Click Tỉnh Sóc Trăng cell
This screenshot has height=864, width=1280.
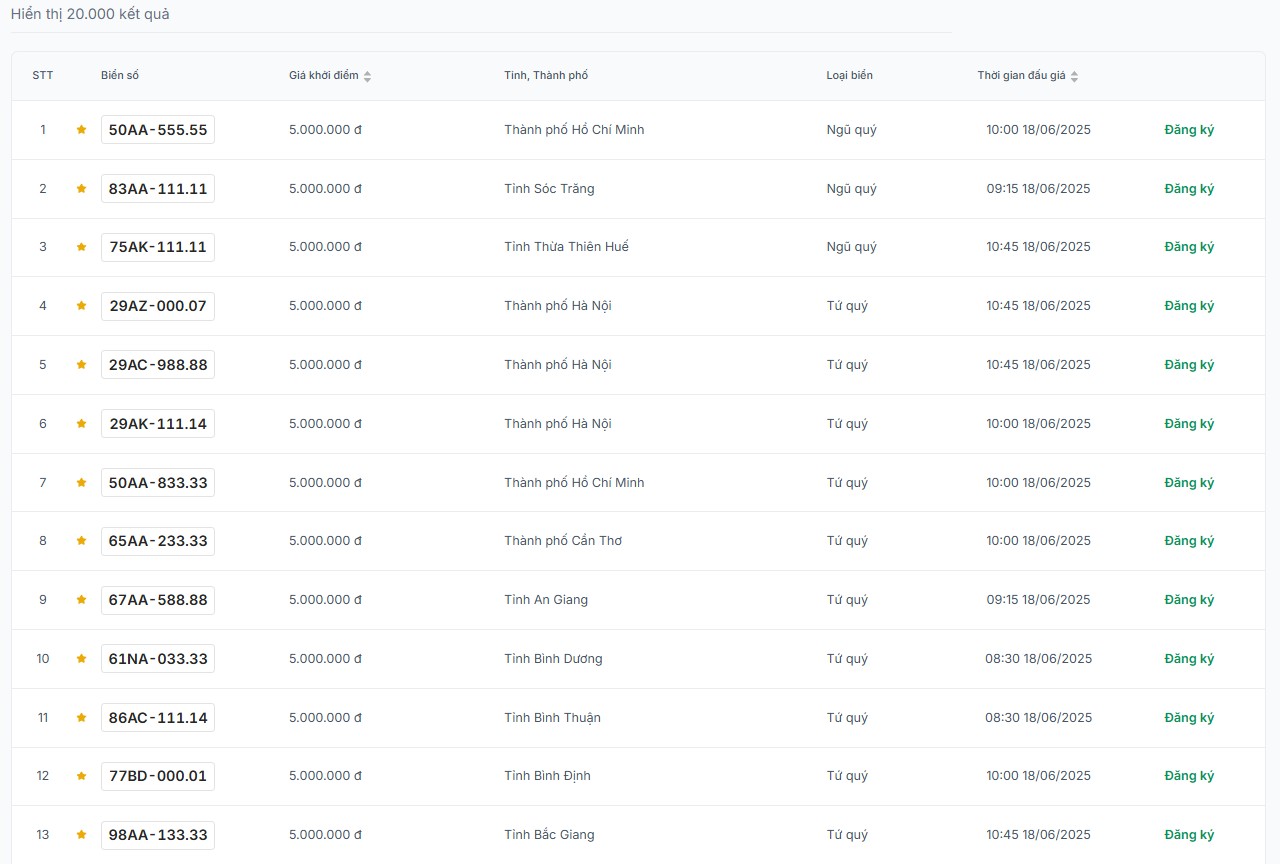point(549,189)
